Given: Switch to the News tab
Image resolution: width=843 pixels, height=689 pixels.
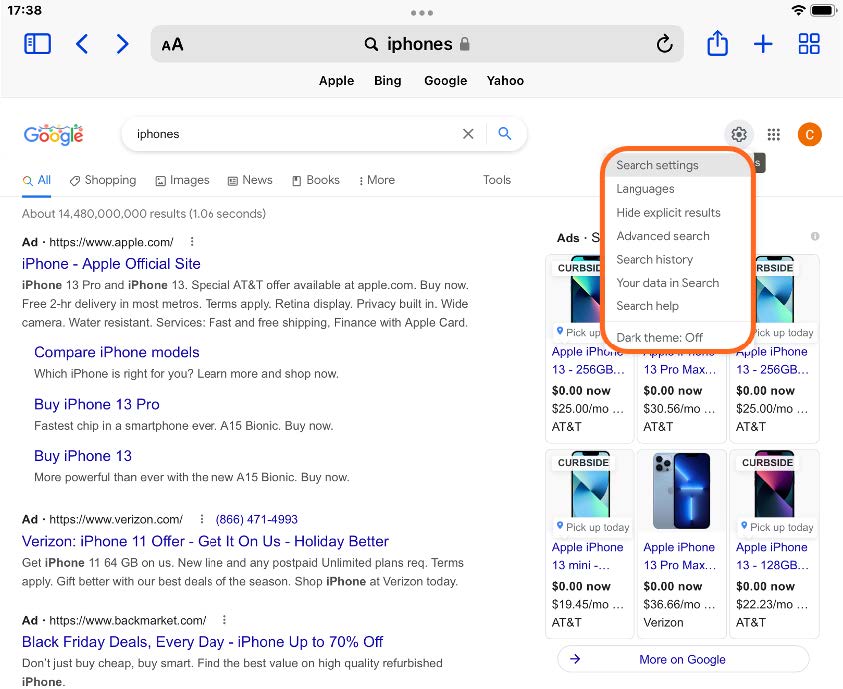Looking at the screenshot, I should point(250,180).
